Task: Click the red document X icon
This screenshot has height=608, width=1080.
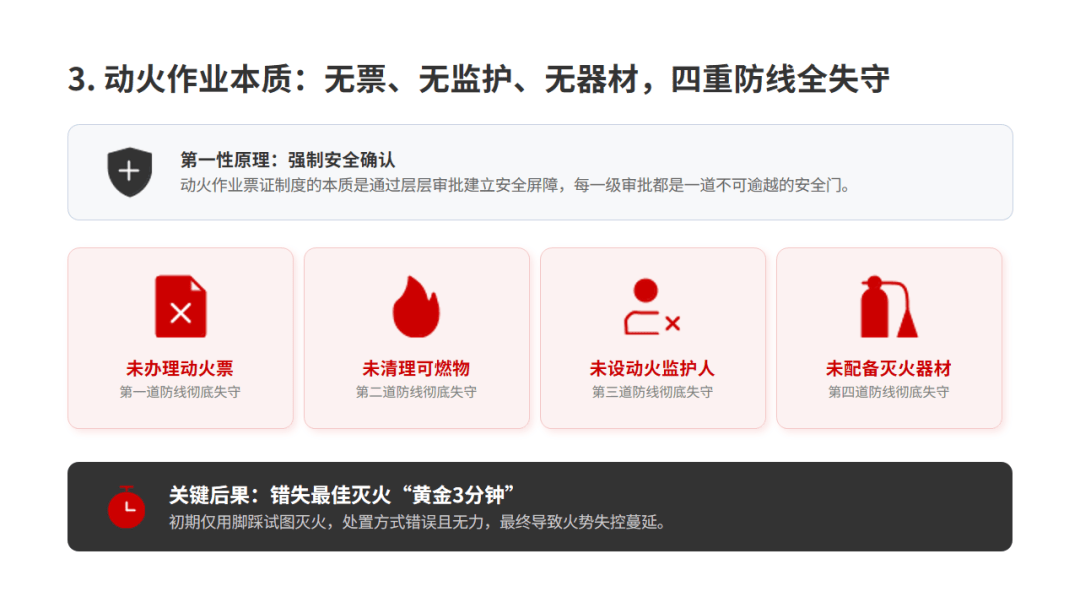Action: pos(180,306)
